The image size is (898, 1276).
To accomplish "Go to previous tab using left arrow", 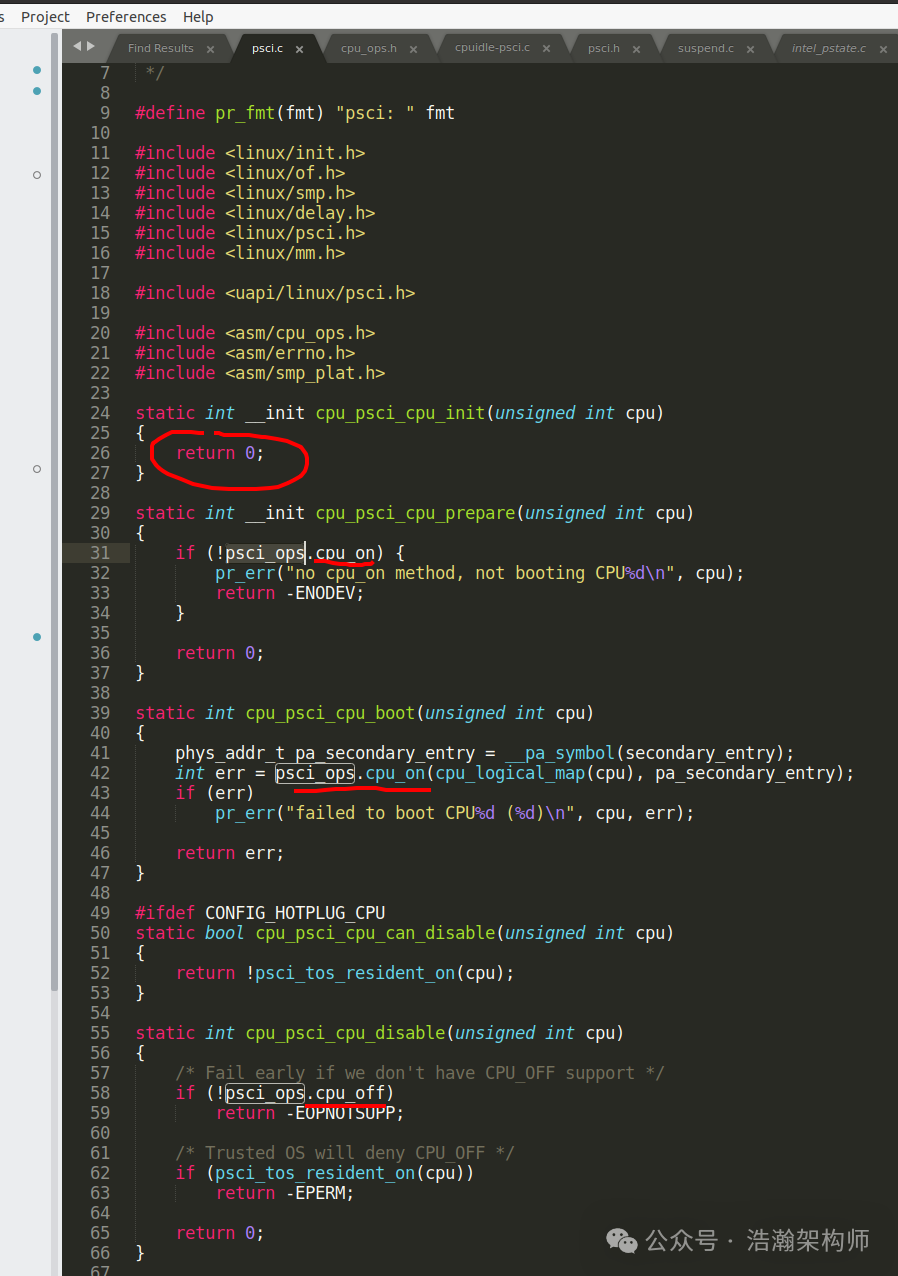I will point(77,46).
